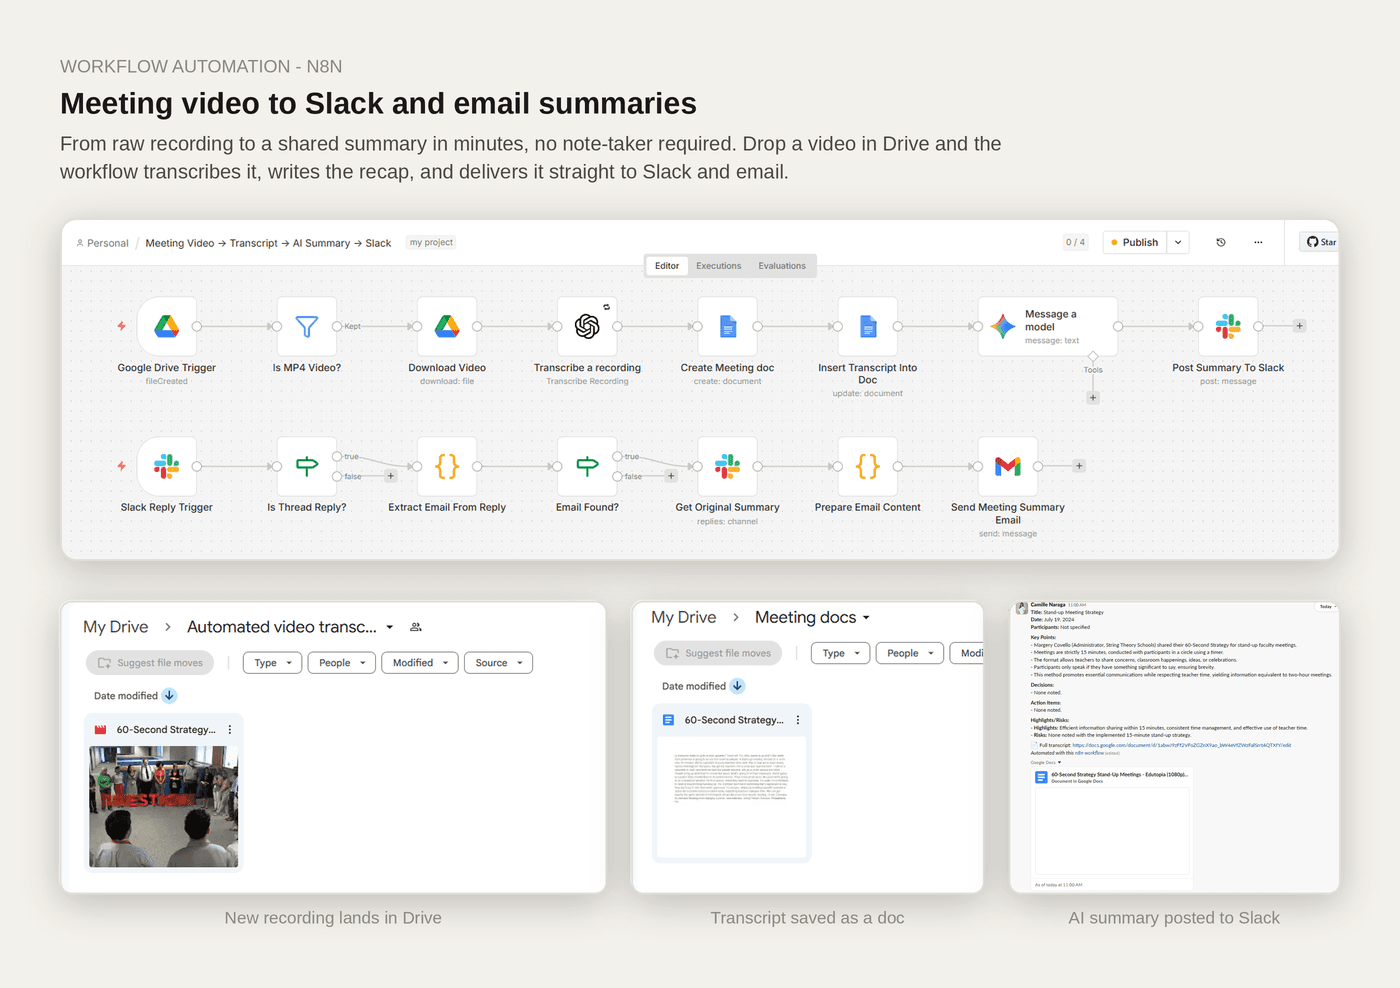Select the Transcribe a recording OpenAI node
The height and width of the screenshot is (988, 1400).
click(x=587, y=326)
